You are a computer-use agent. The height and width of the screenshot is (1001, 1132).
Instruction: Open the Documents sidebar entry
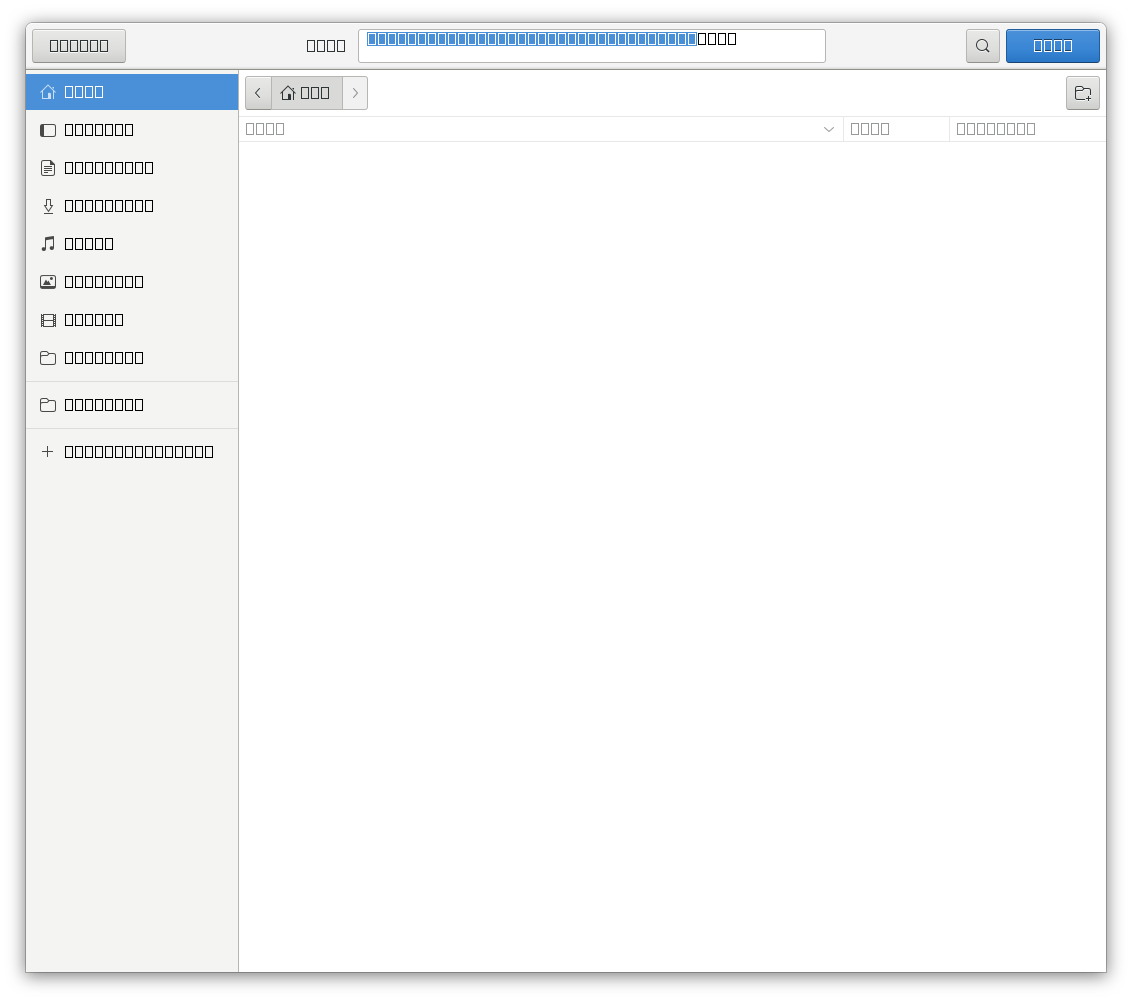[108, 167]
